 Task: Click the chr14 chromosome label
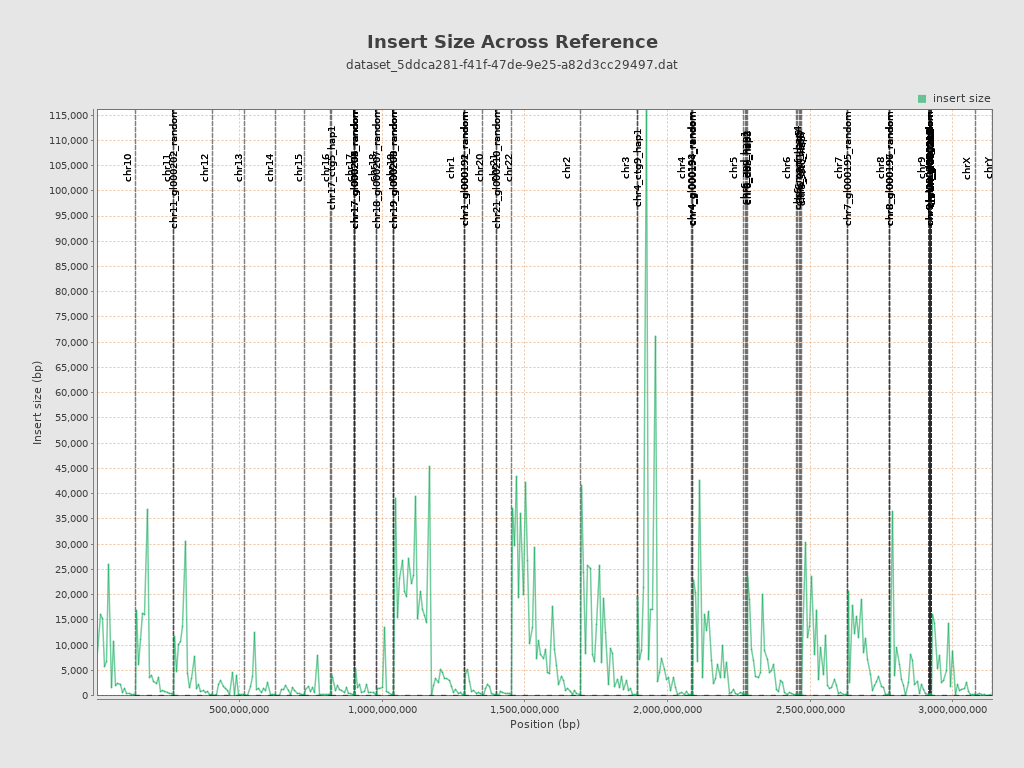(x=270, y=167)
